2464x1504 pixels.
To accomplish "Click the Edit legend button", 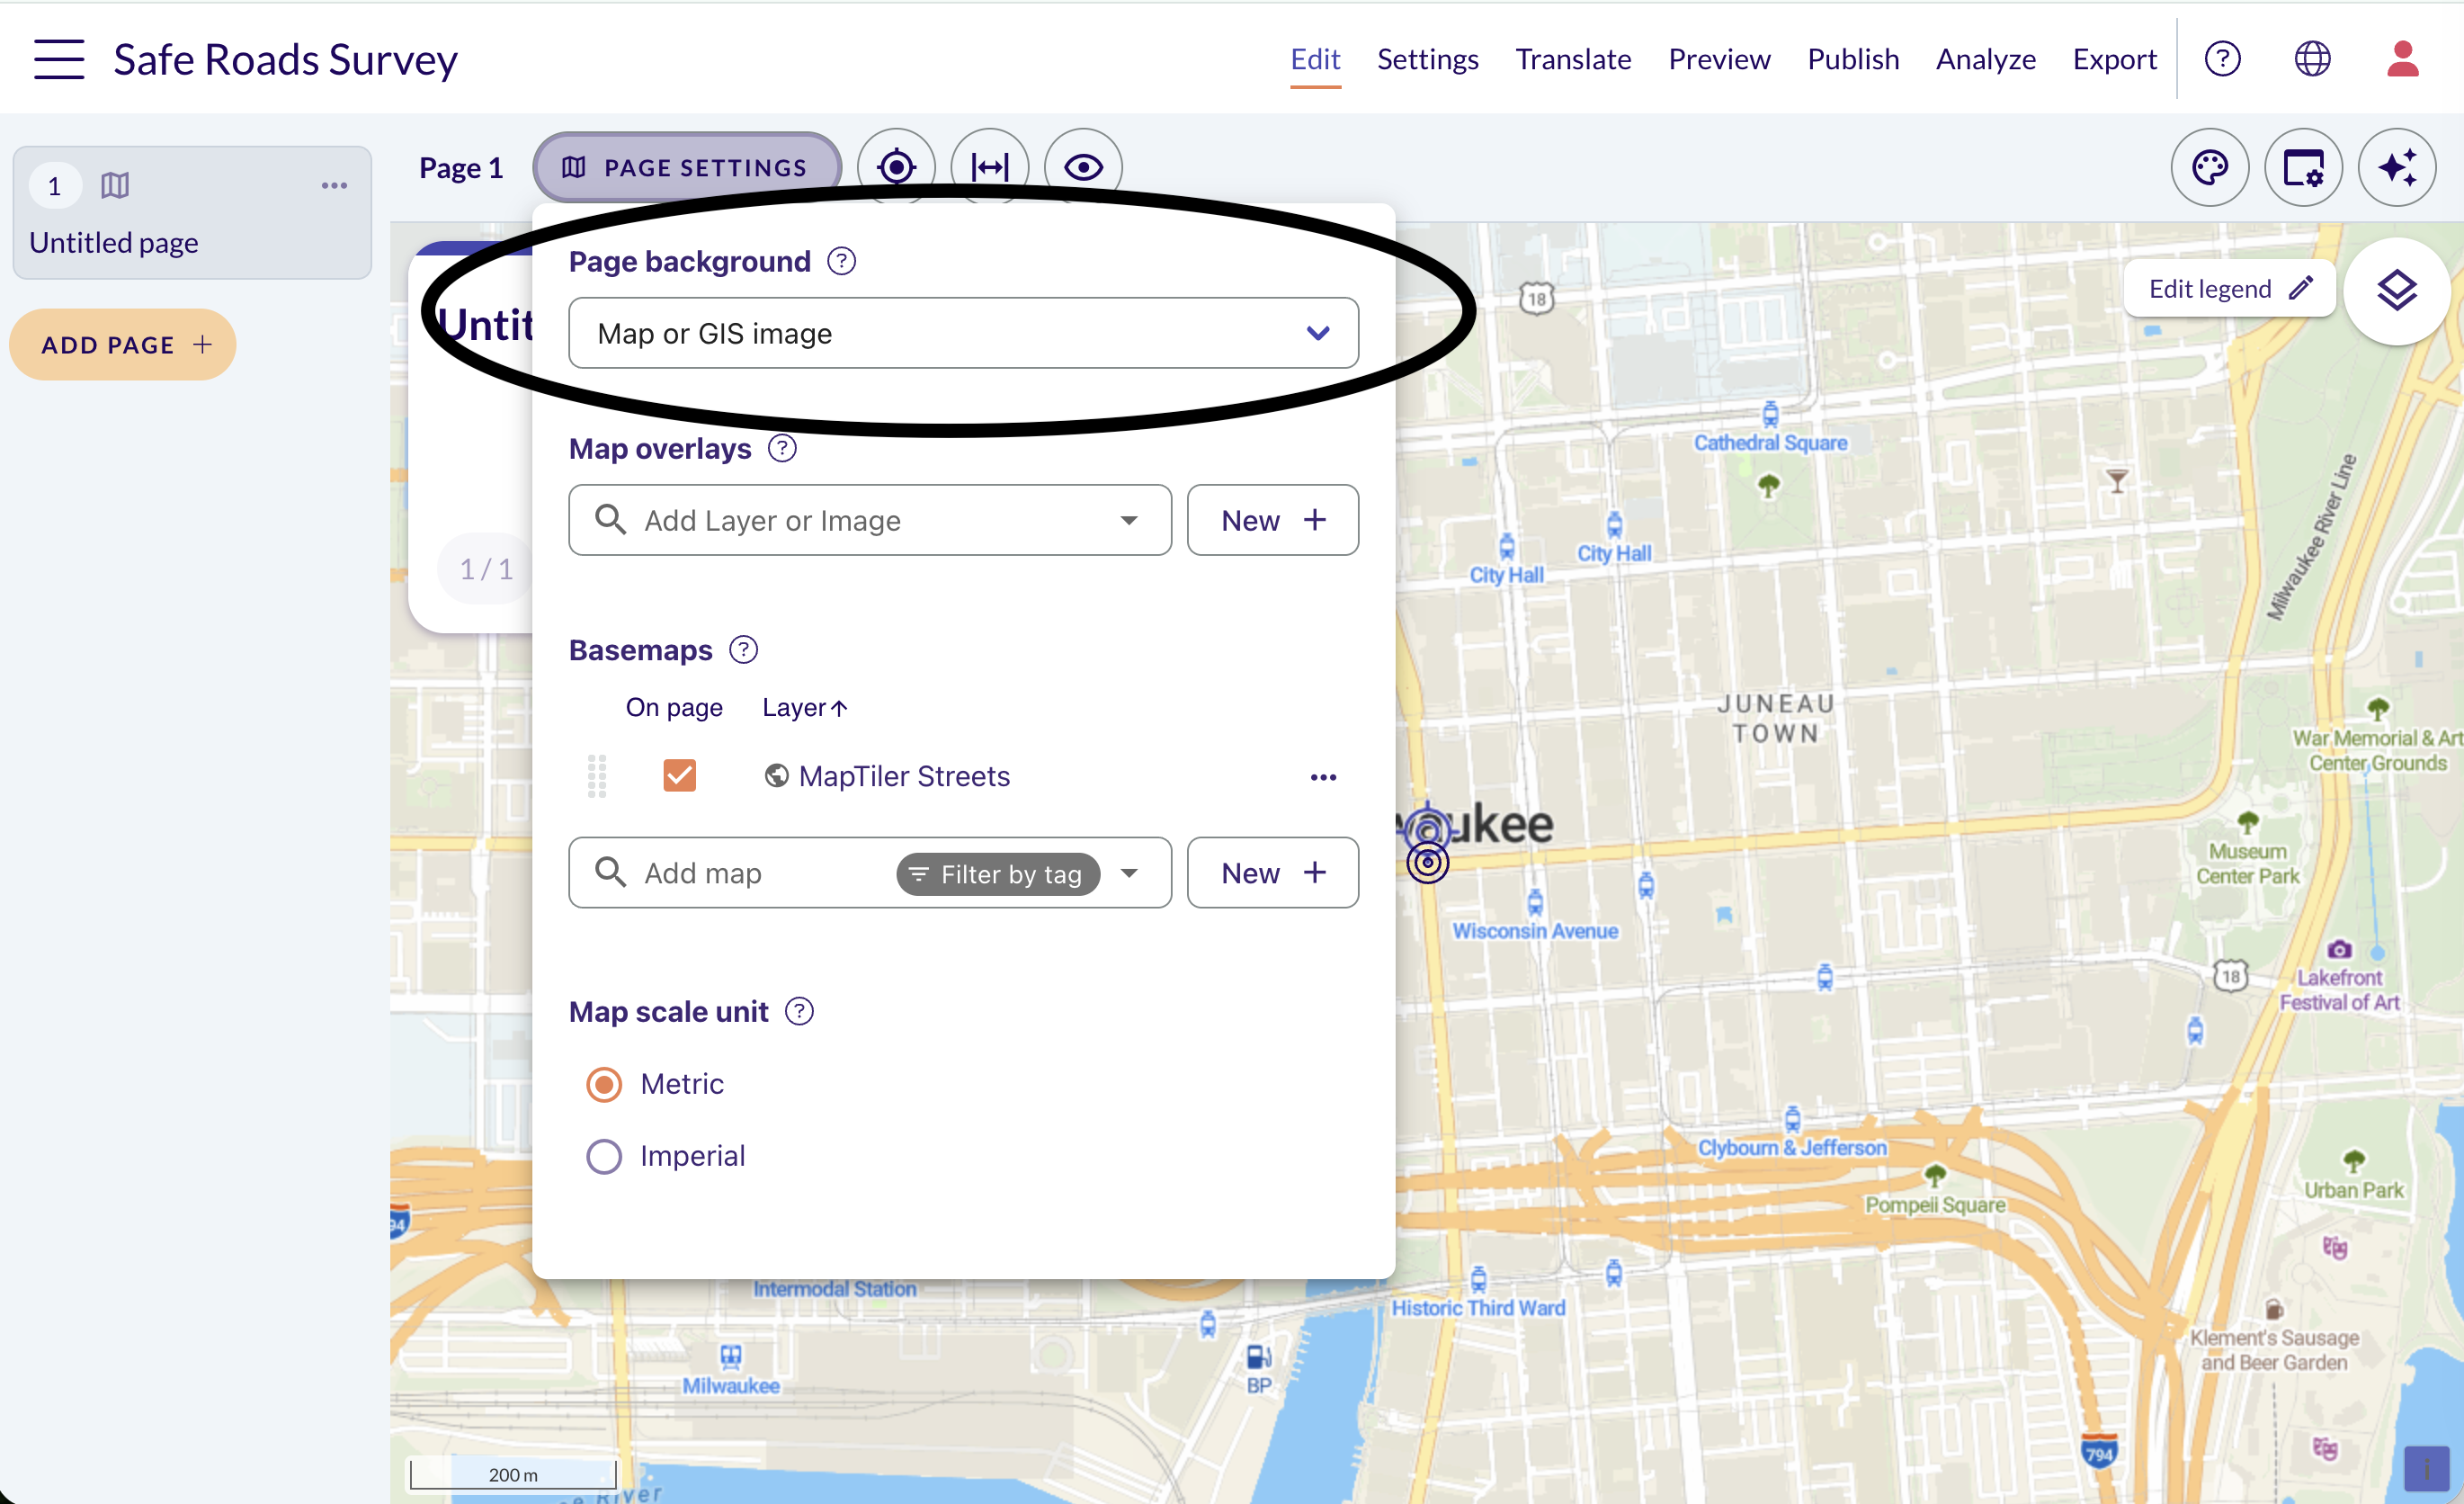I will click(x=2230, y=289).
